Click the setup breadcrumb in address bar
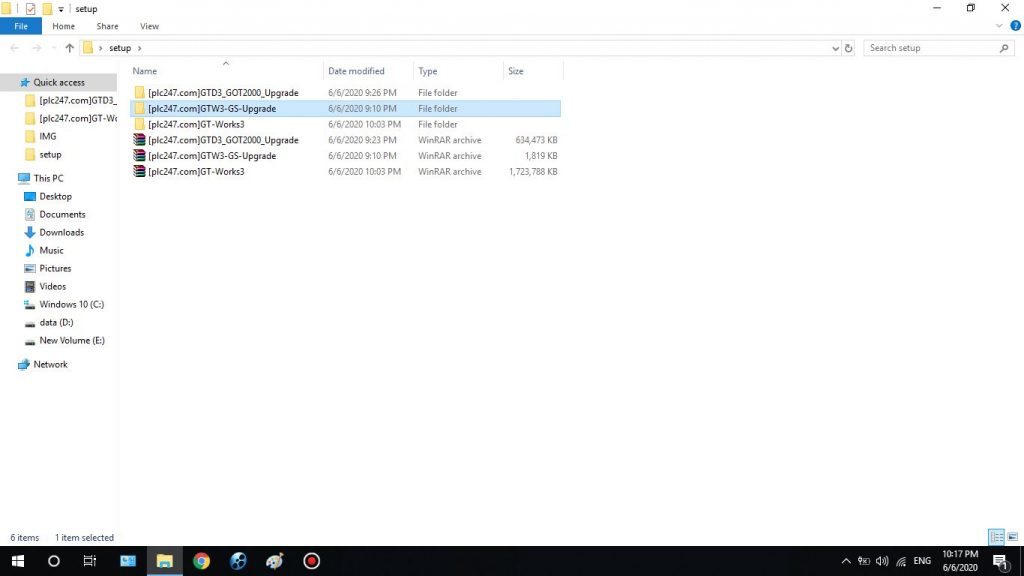The width and height of the screenshot is (1024, 576). (x=120, y=48)
